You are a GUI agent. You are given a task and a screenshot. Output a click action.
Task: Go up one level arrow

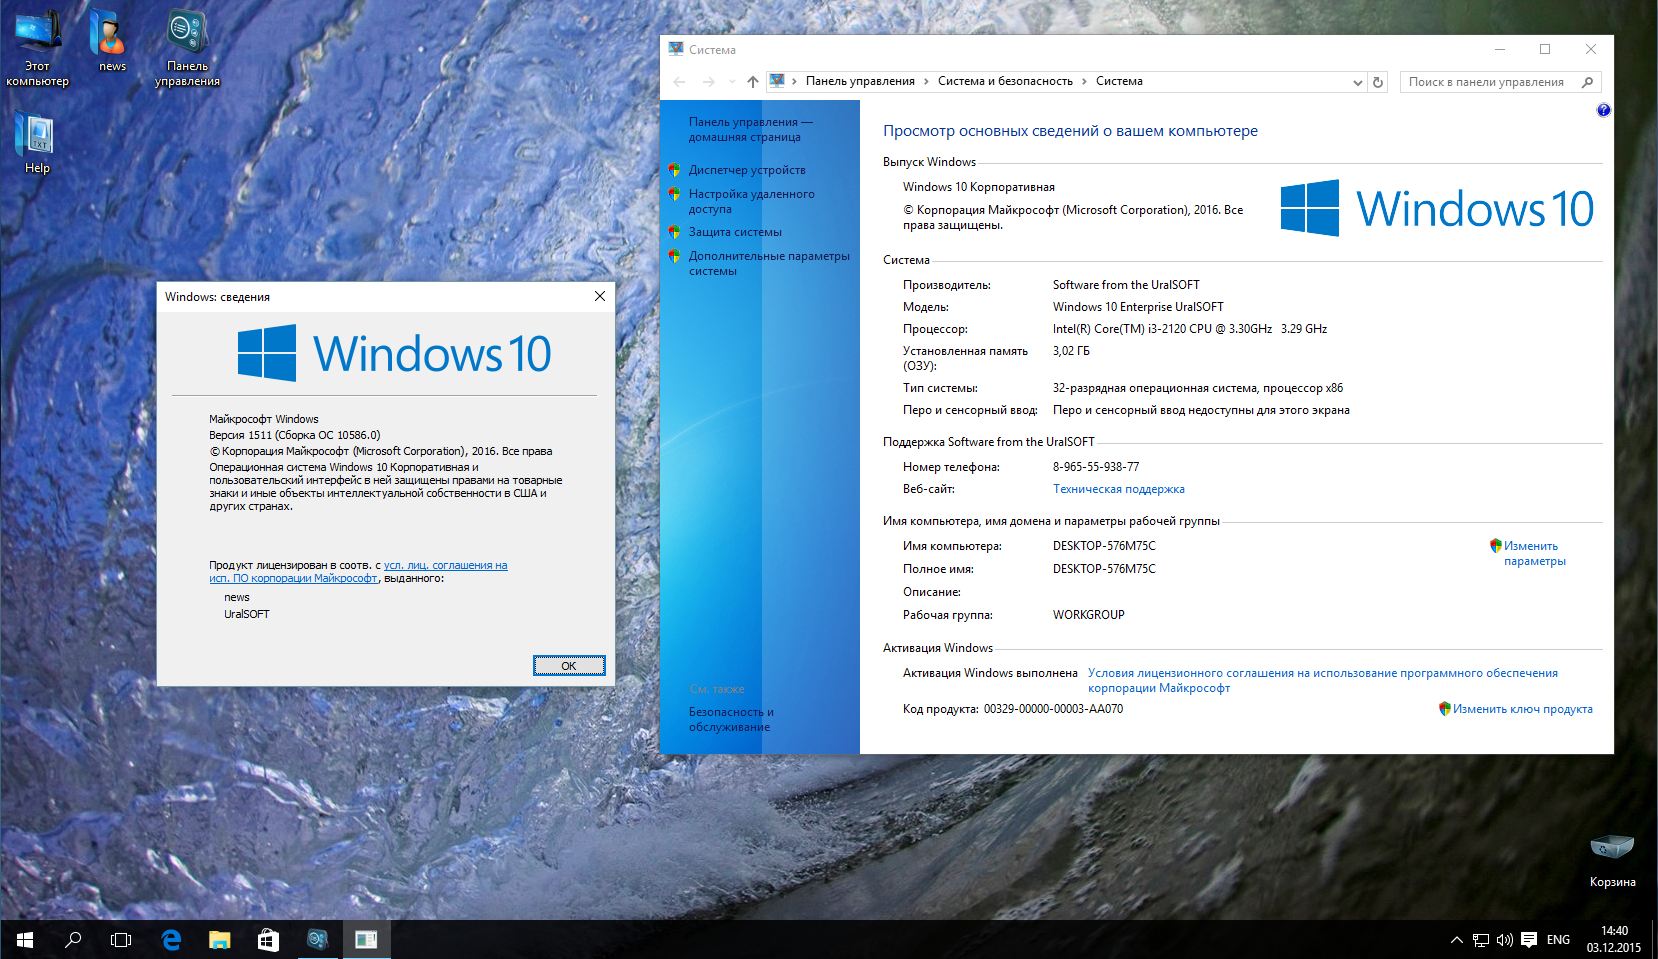tap(753, 82)
